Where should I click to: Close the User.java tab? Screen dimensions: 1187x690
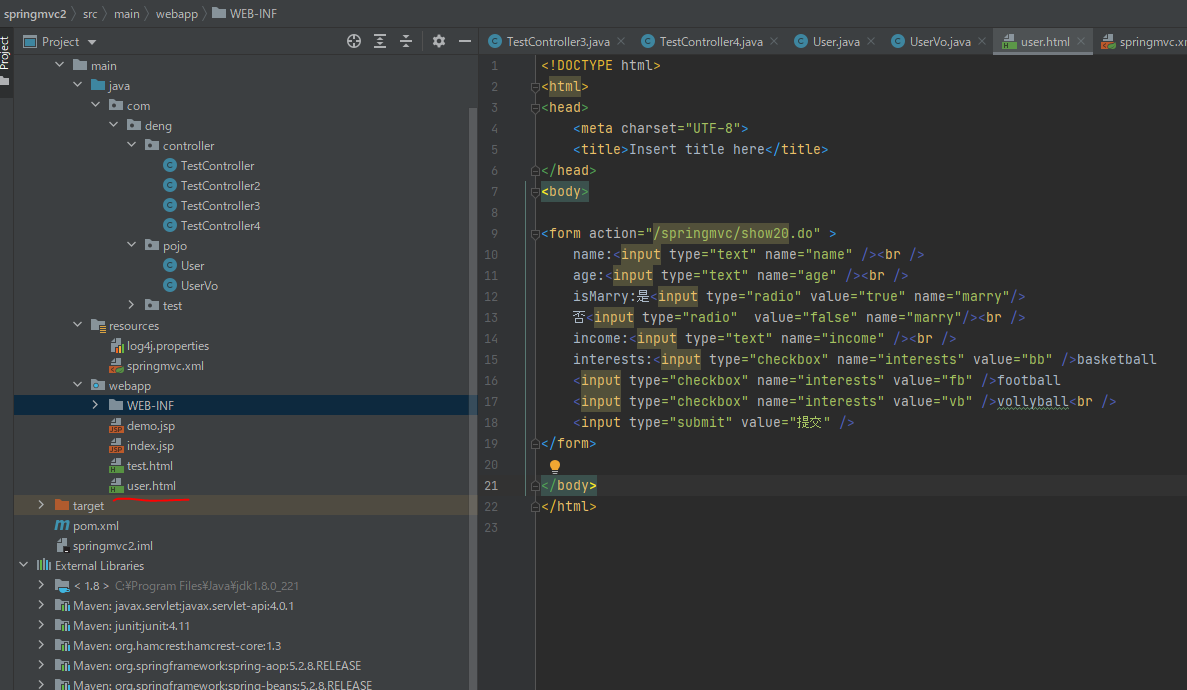[x=871, y=41]
